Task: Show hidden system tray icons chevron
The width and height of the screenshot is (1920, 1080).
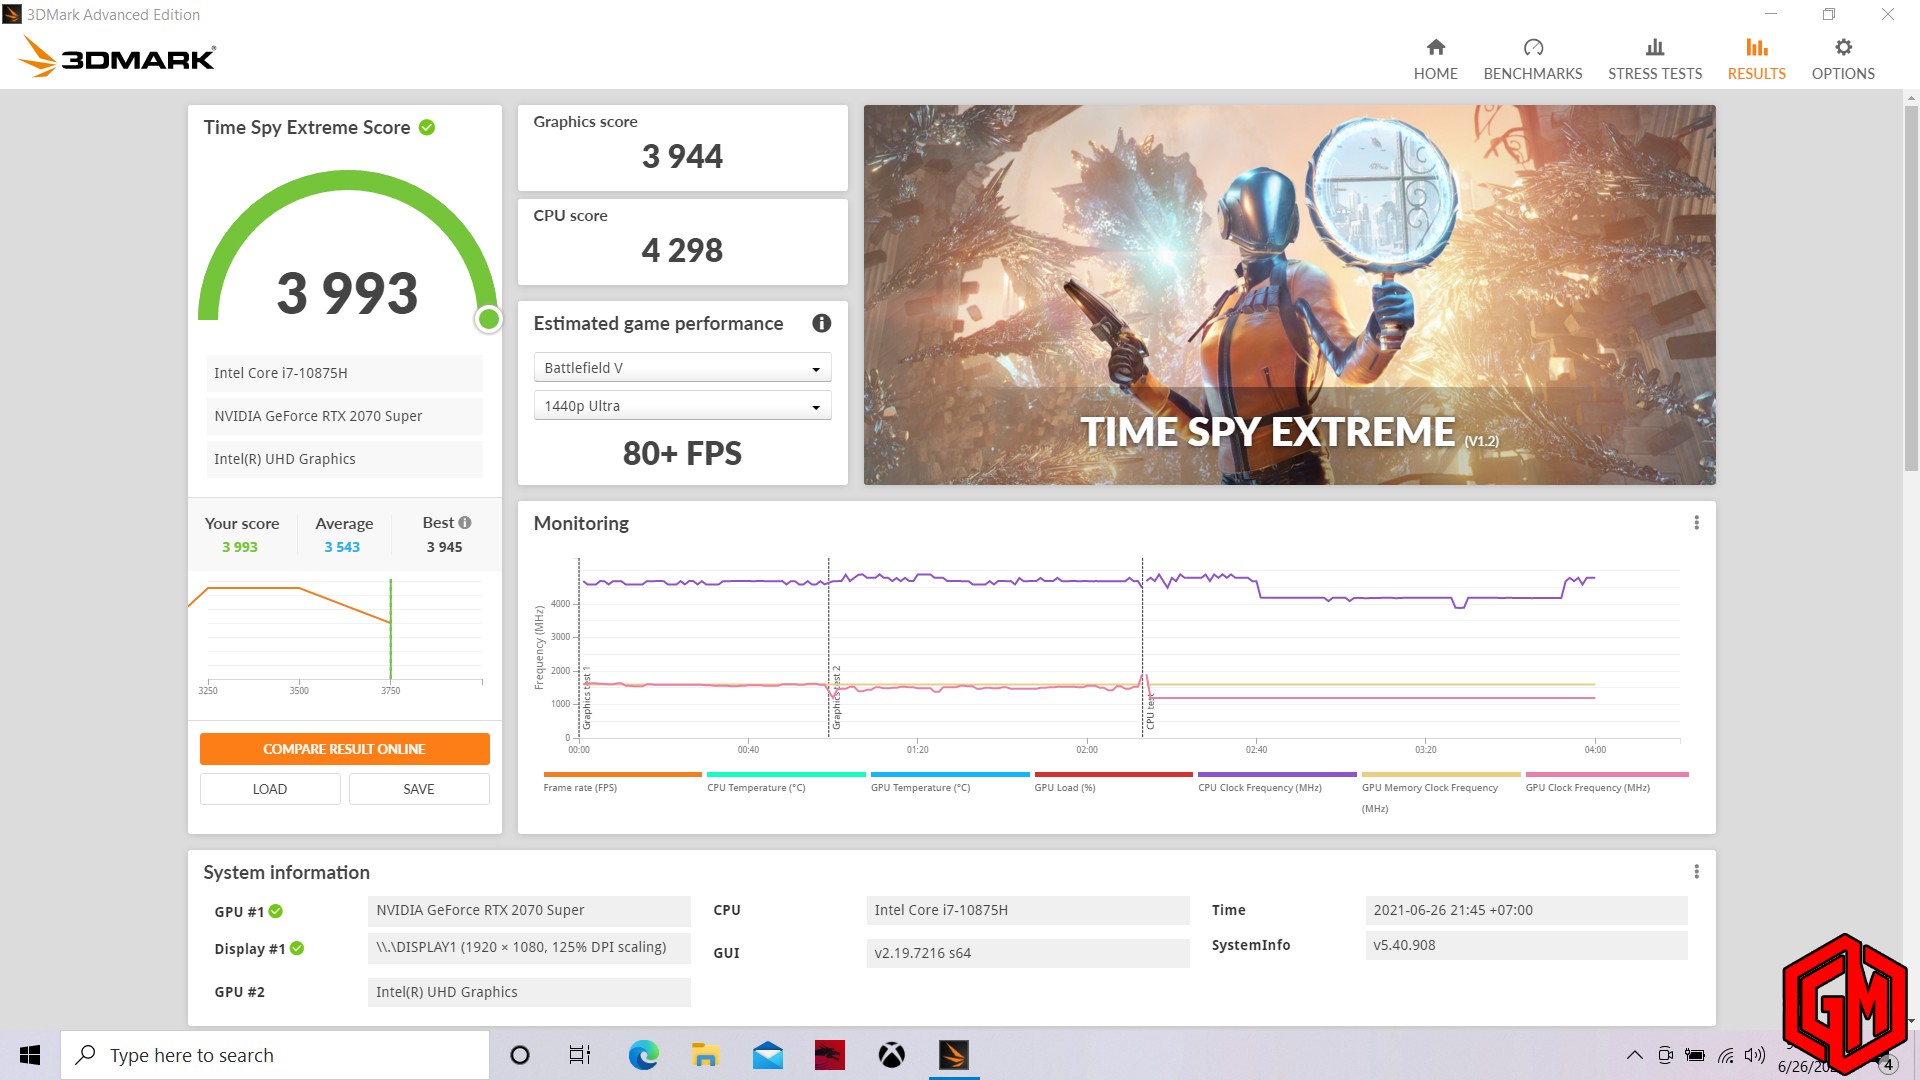Action: point(1634,1055)
